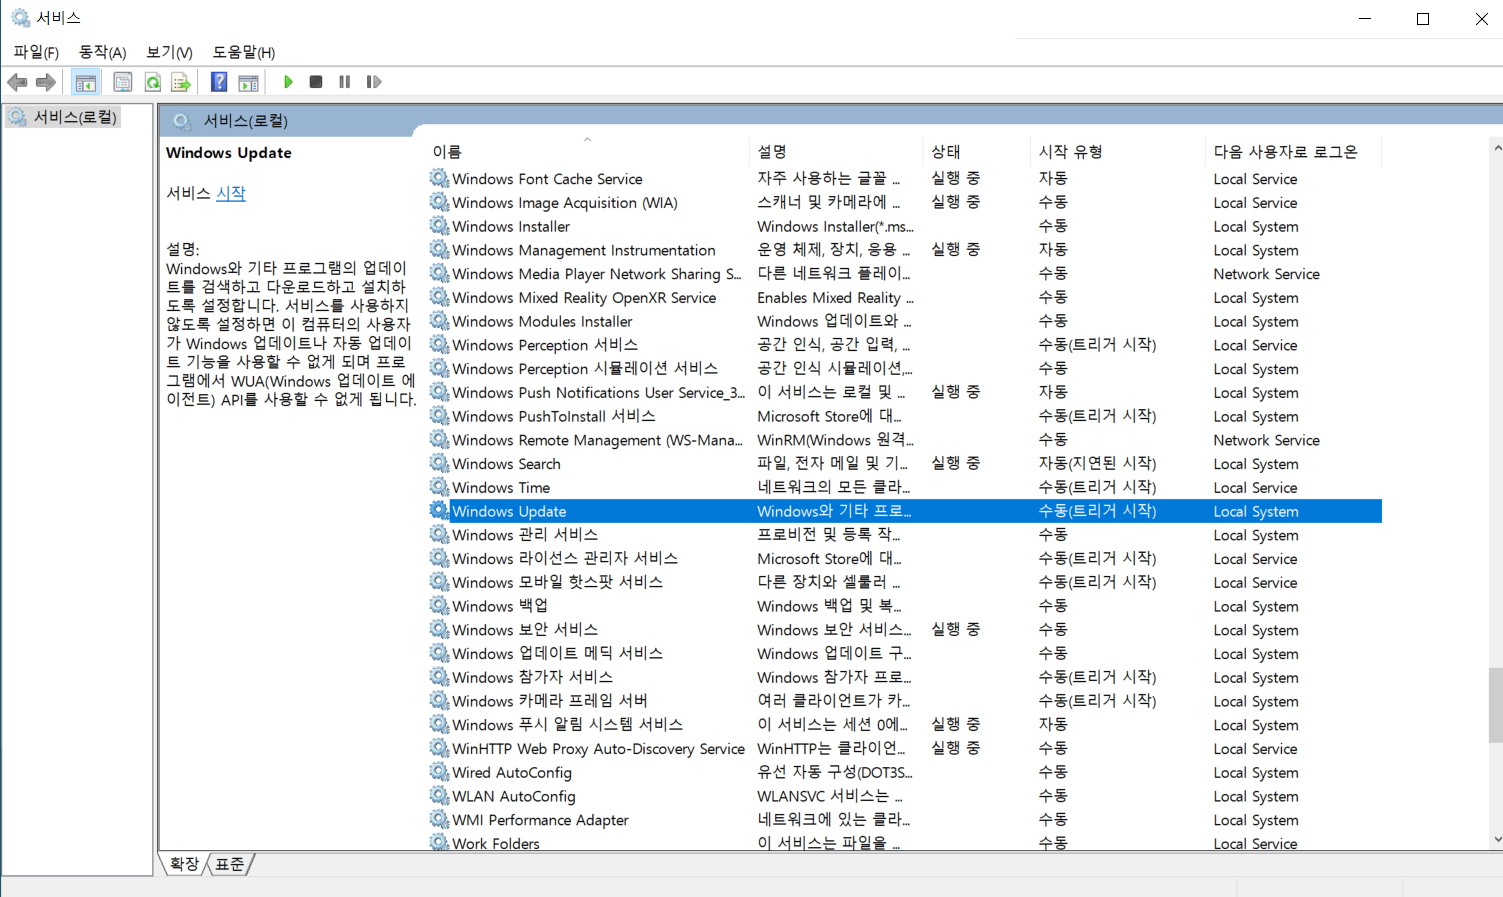Open the 동작(A) menu
1503x897 pixels.
click(102, 52)
